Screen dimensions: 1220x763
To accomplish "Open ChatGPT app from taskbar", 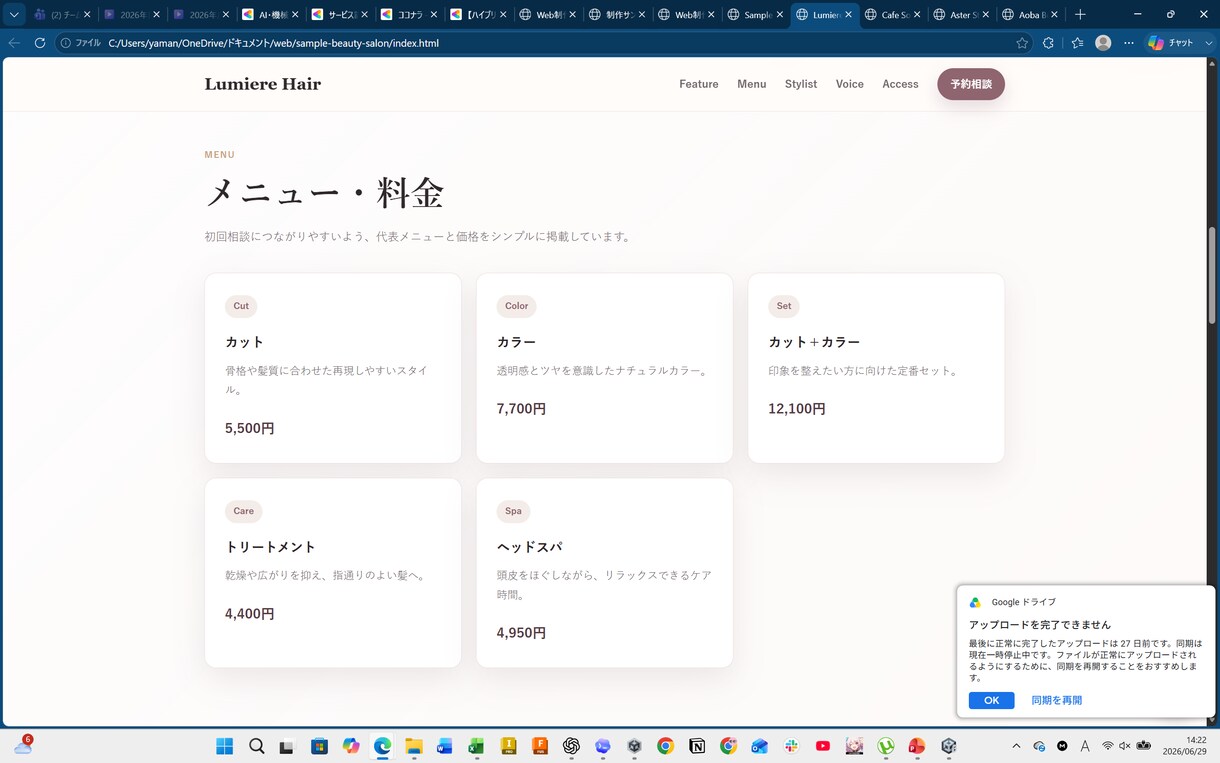I will point(571,746).
